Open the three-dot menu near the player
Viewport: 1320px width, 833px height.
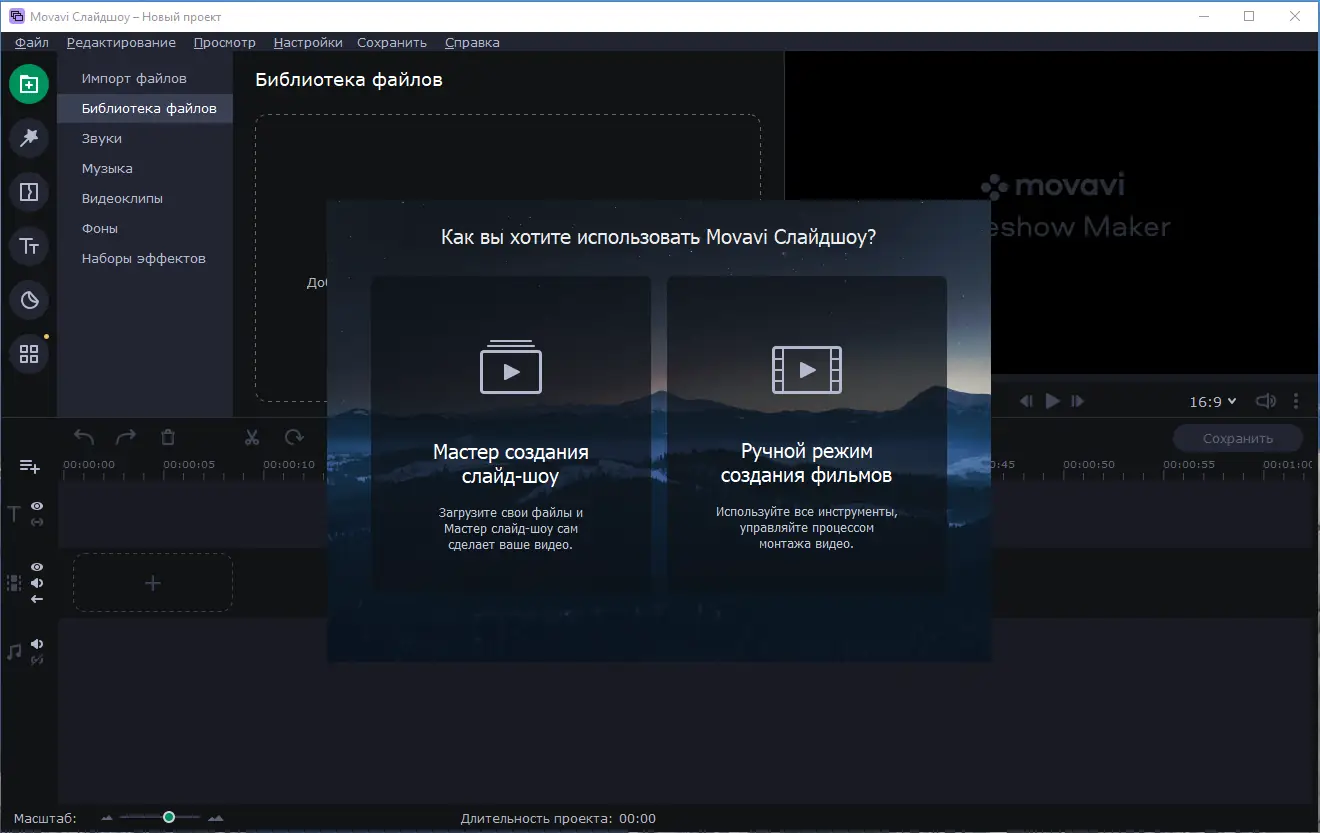tap(1296, 401)
